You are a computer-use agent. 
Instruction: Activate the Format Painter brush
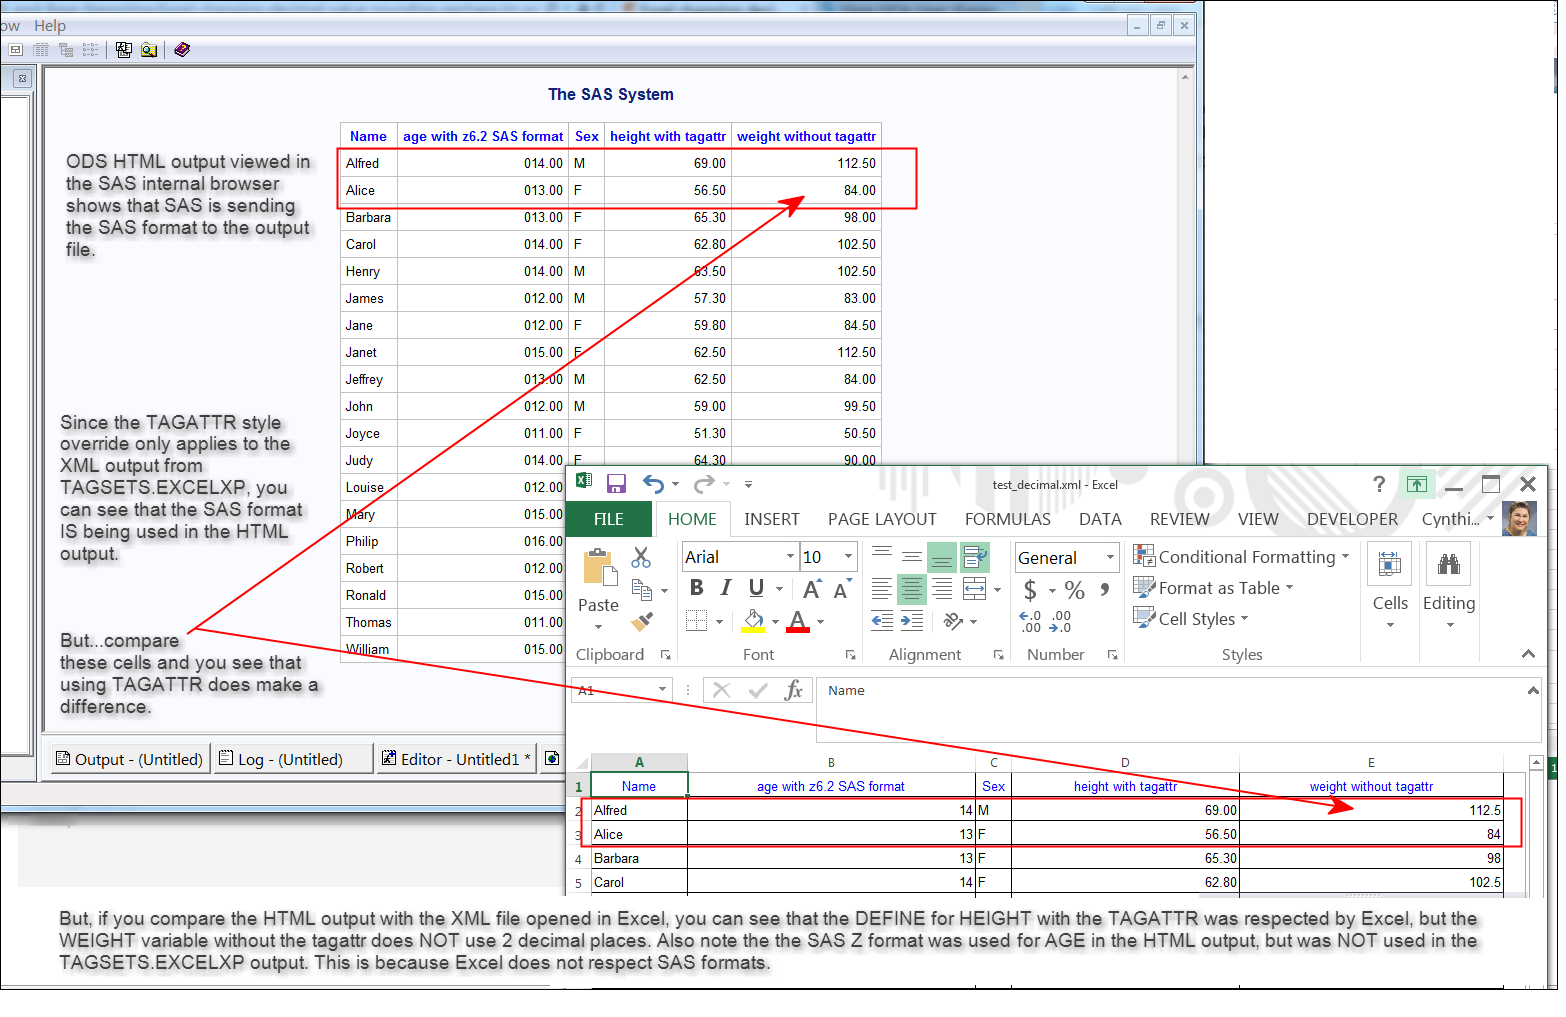pyautogui.click(x=642, y=621)
